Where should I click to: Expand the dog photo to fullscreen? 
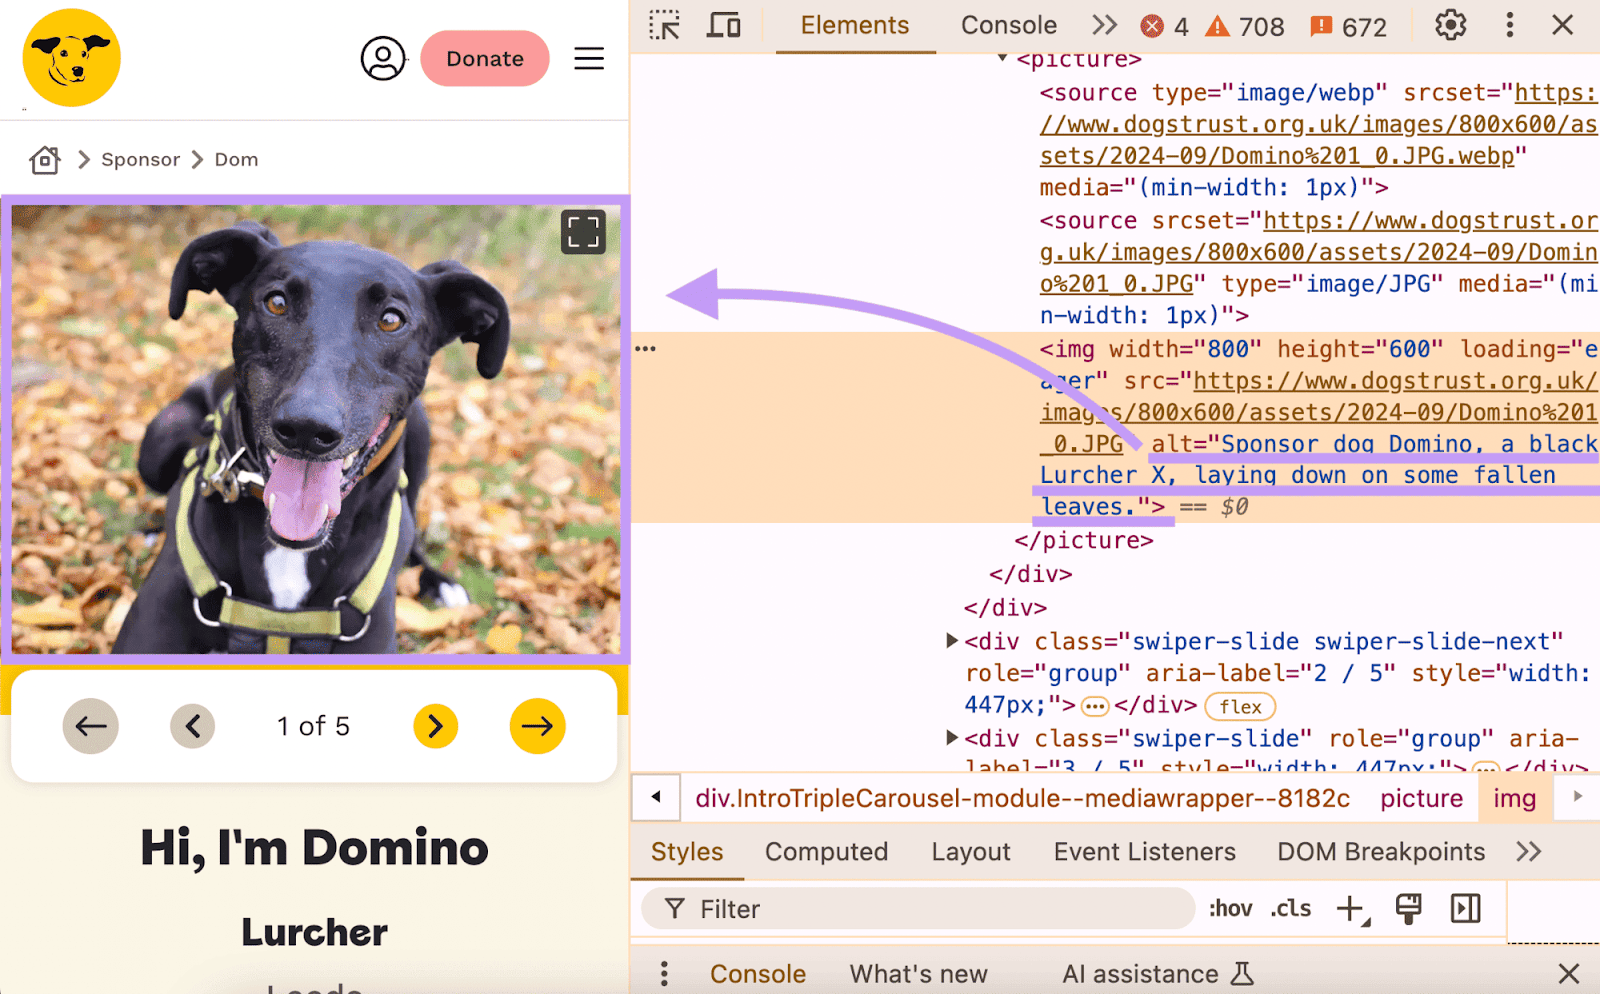583,231
